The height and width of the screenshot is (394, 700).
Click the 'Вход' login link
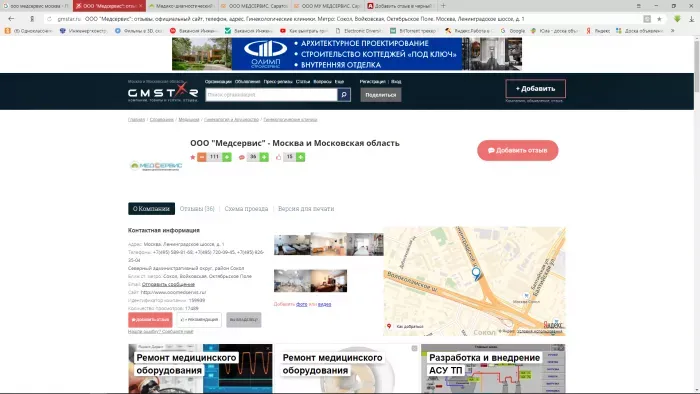pyautogui.click(x=396, y=82)
